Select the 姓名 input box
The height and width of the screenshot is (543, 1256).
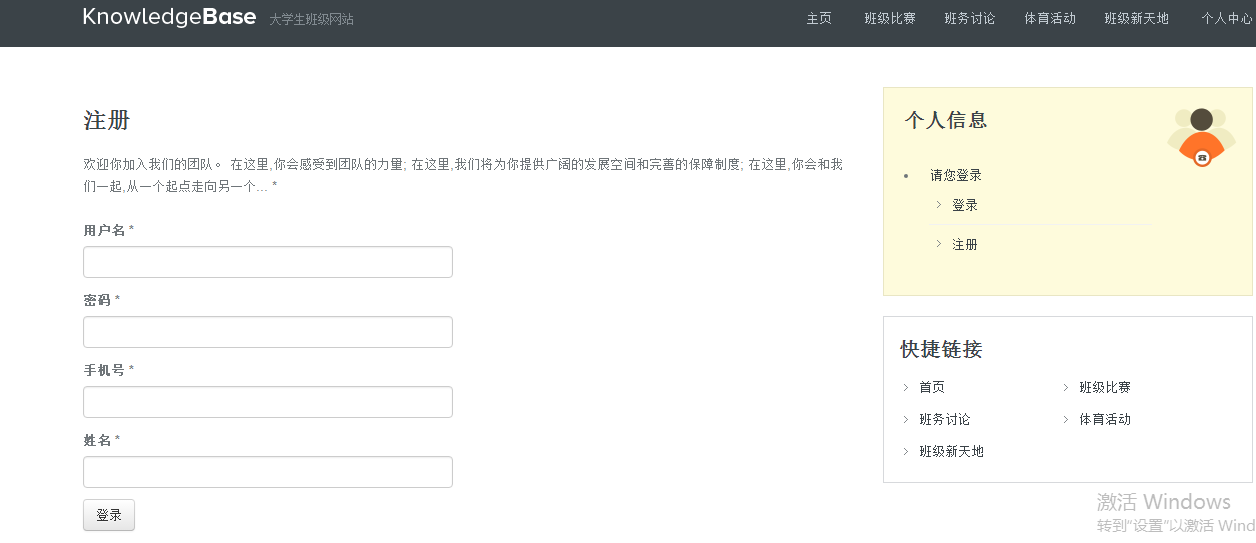click(x=268, y=472)
